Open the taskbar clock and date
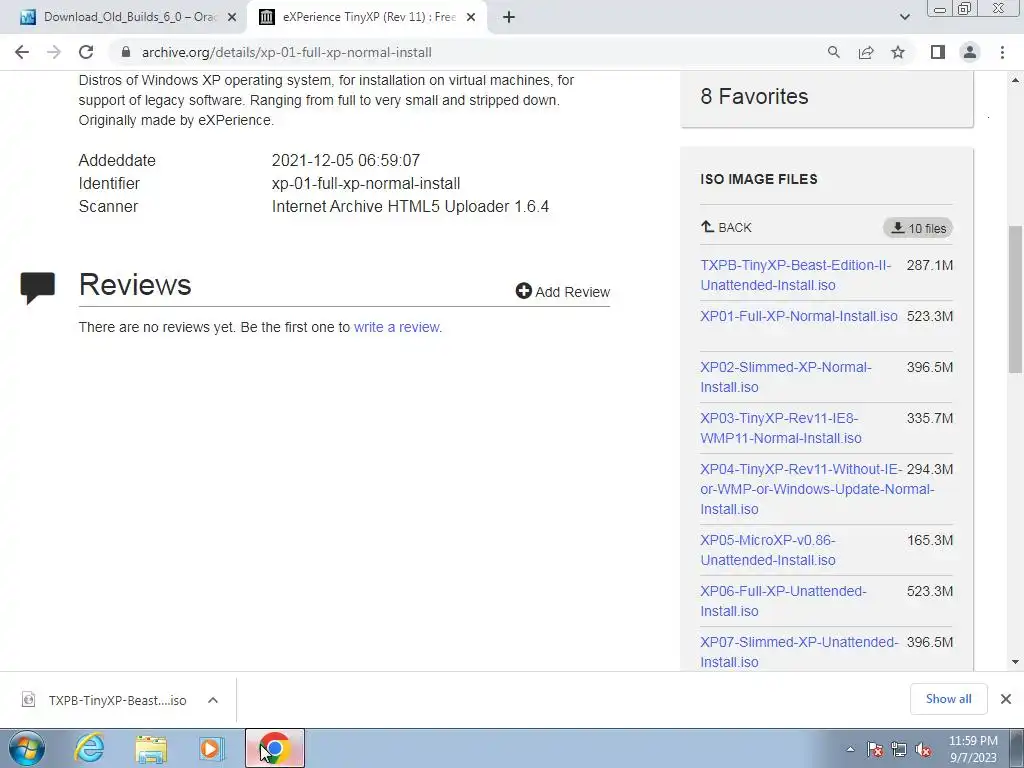Viewport: 1024px width, 768px height. click(973, 749)
